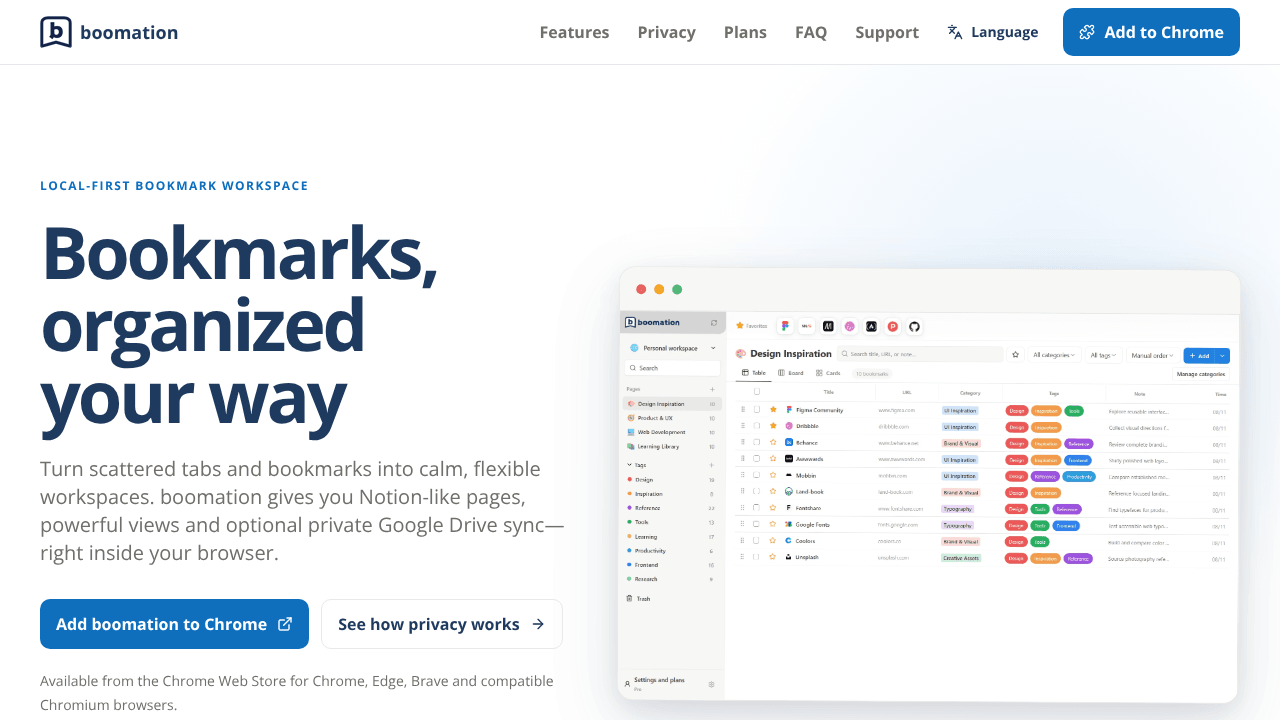This screenshot has height=720, width=1280.
Task: Open the Learning Library page in the sidebar
Action: point(670,446)
